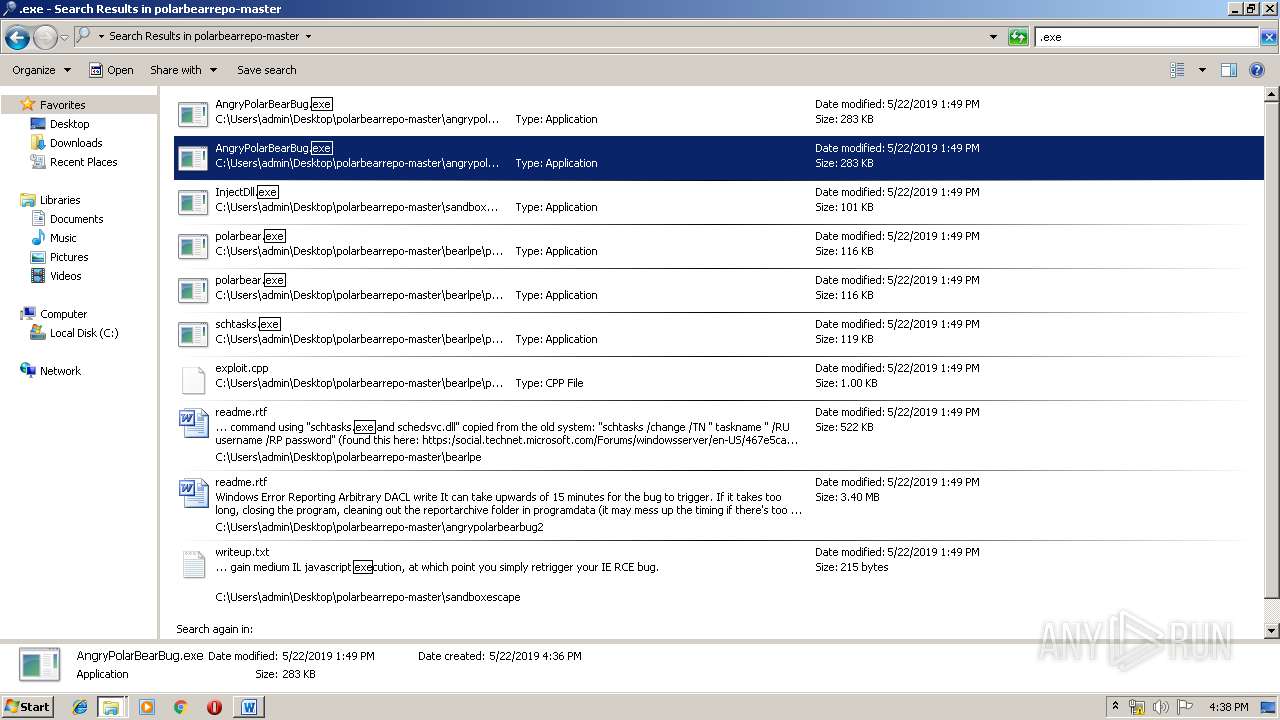Open the Start menu
Screen dimensions: 1280x720
click(28, 706)
